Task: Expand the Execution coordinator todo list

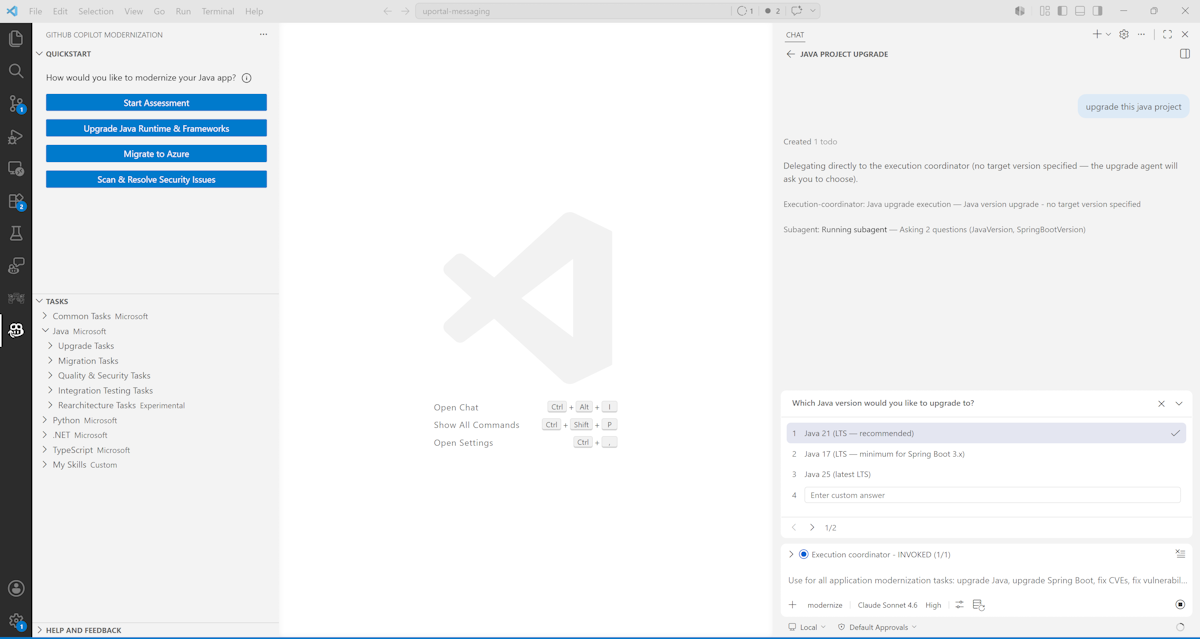Action: point(791,554)
